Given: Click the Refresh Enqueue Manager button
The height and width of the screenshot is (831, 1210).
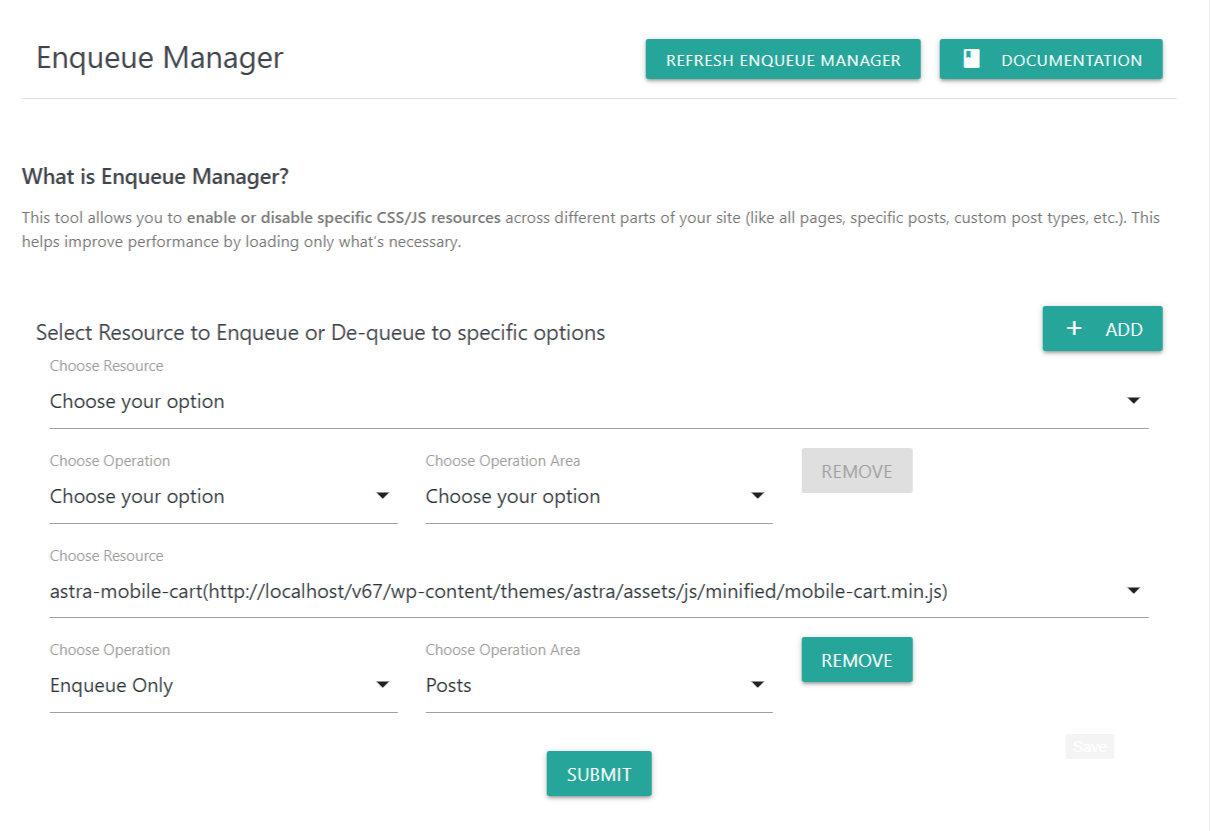Looking at the screenshot, I should coord(783,60).
